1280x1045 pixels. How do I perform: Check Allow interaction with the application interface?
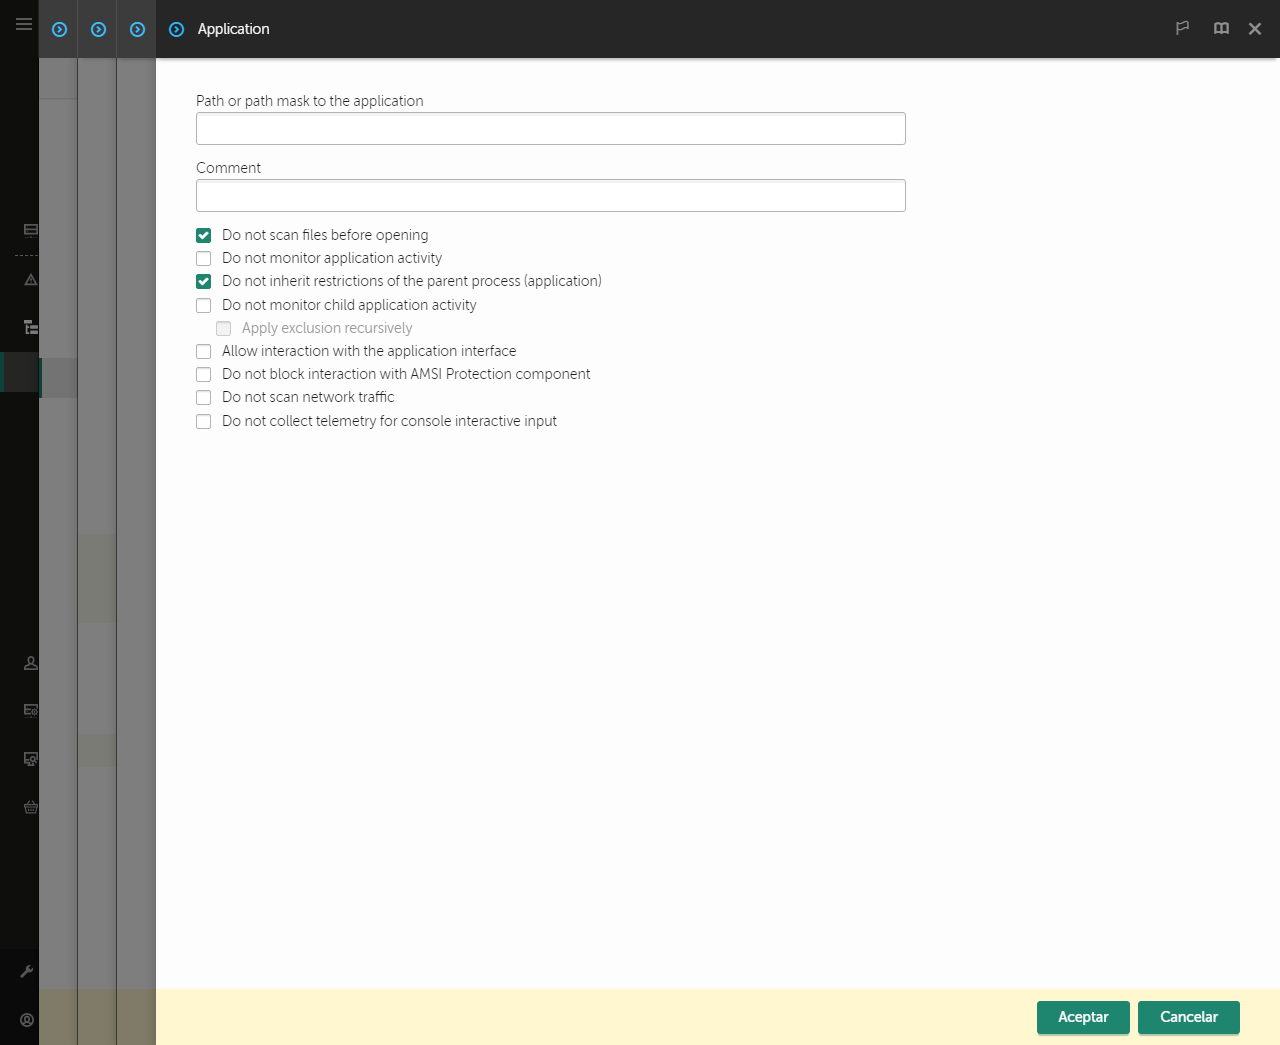pyautogui.click(x=204, y=351)
